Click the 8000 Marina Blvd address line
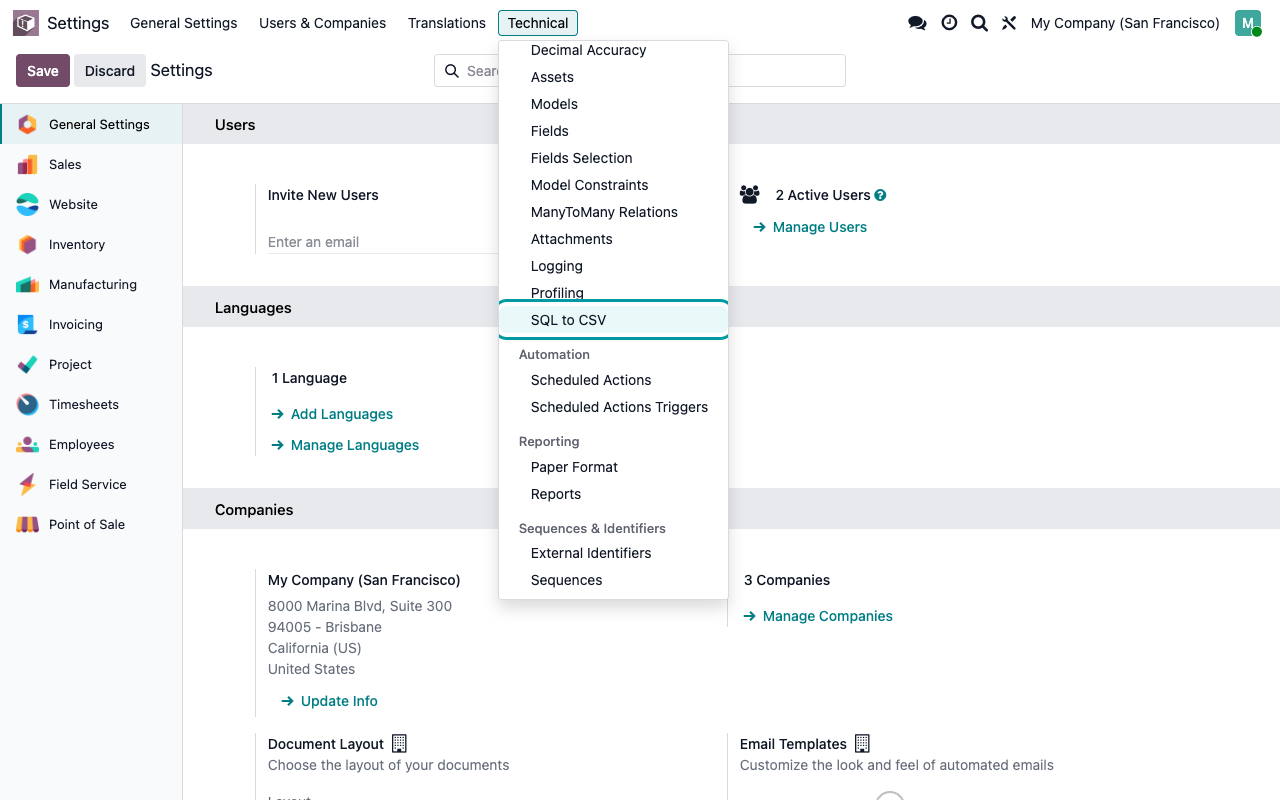The width and height of the screenshot is (1280, 800). pos(360,606)
